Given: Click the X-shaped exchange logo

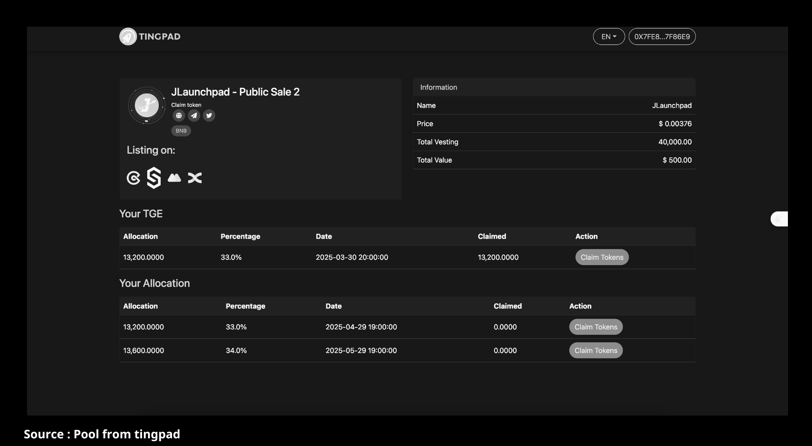Looking at the screenshot, I should (x=195, y=178).
